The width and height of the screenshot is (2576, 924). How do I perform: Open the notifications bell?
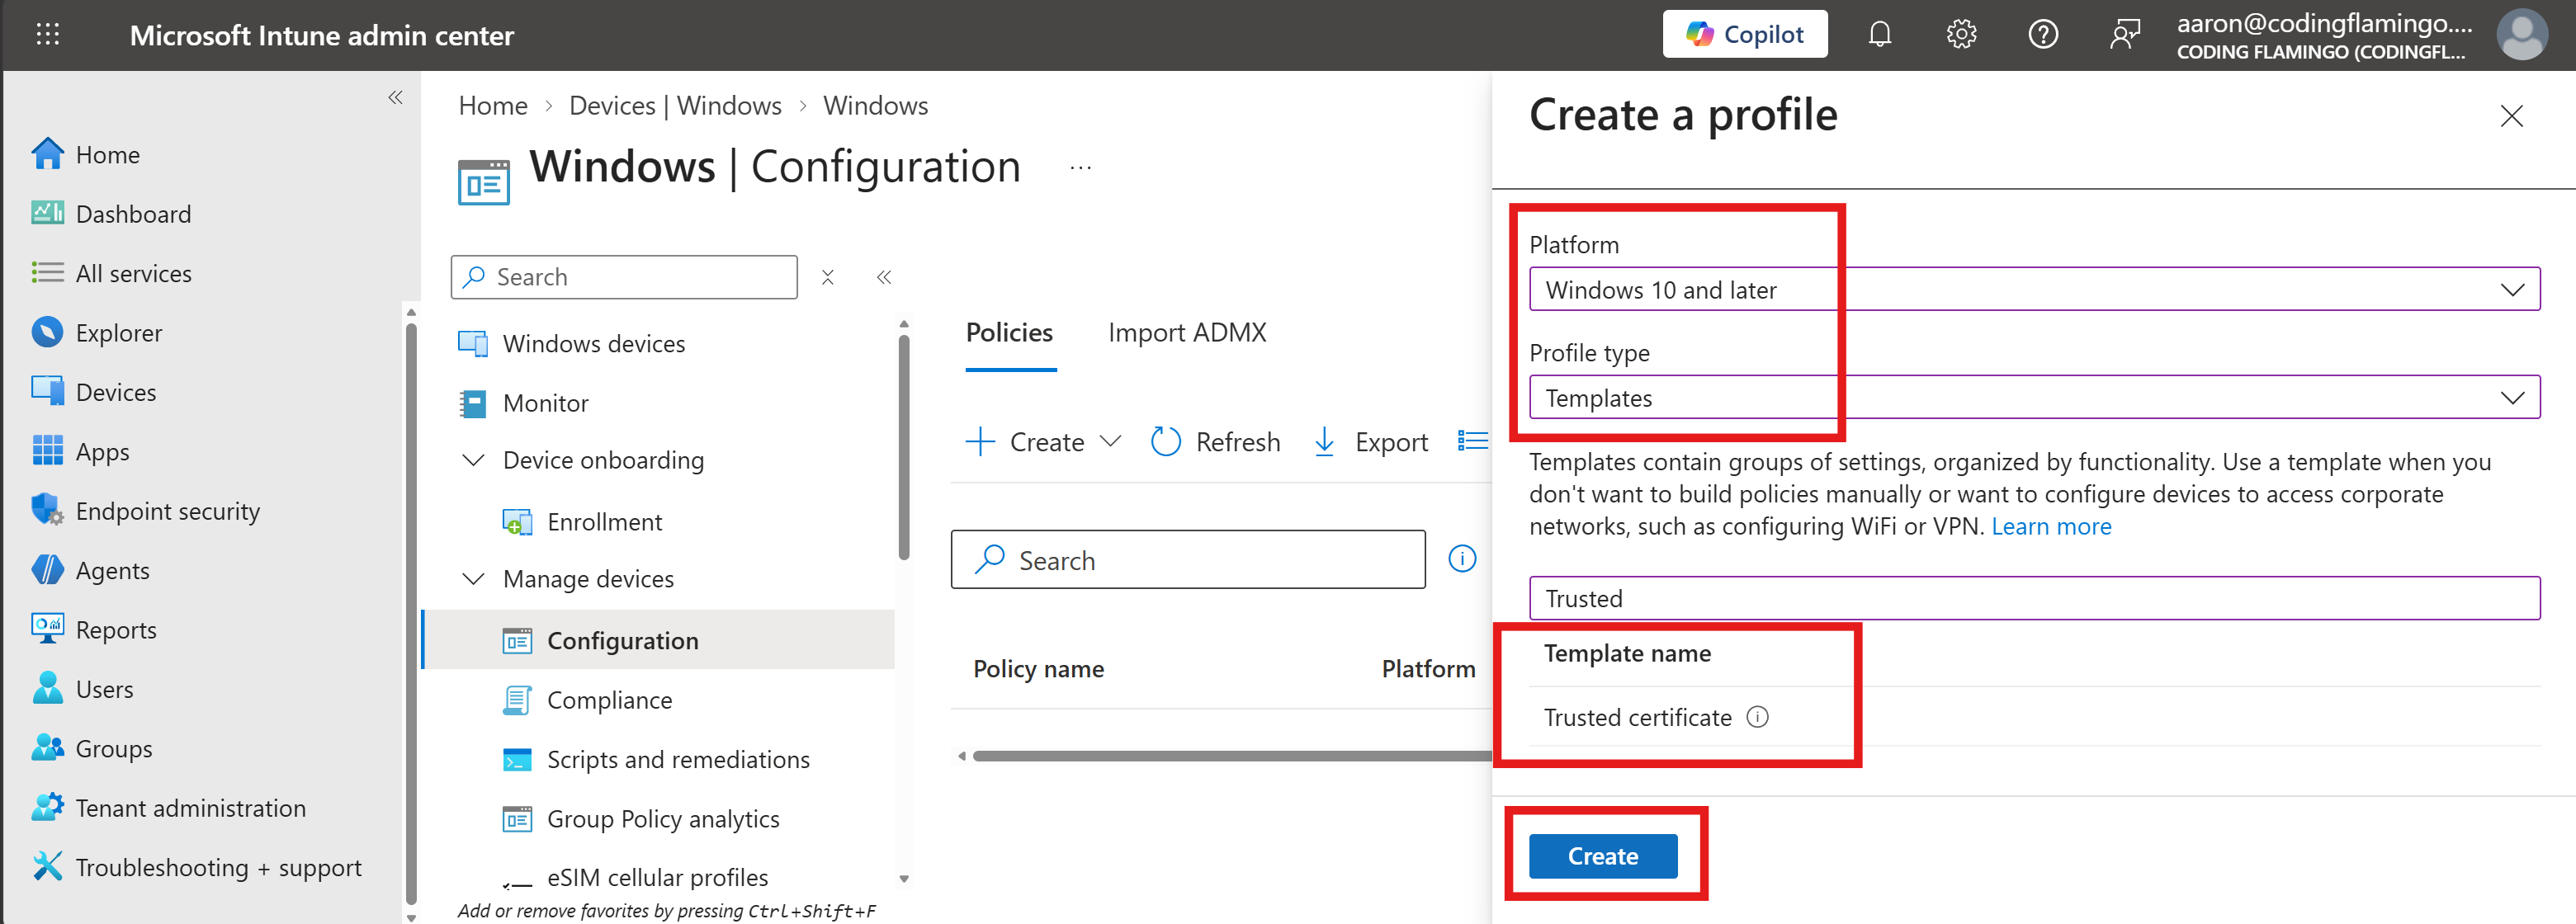pos(1879,35)
